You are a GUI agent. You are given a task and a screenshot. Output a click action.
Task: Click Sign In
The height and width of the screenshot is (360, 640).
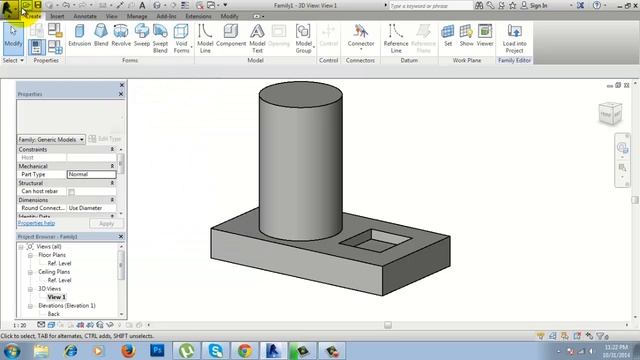(539, 6)
